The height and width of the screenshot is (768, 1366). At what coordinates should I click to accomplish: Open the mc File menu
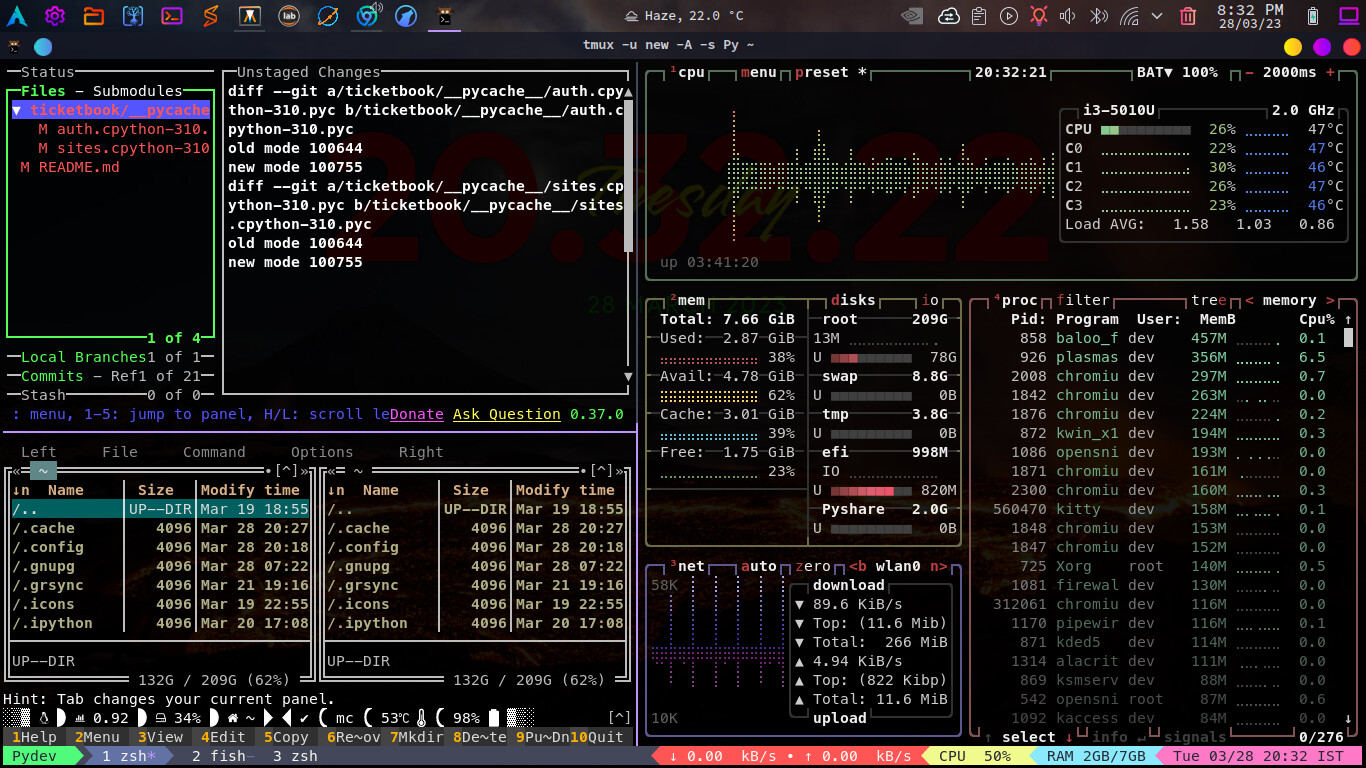point(120,452)
